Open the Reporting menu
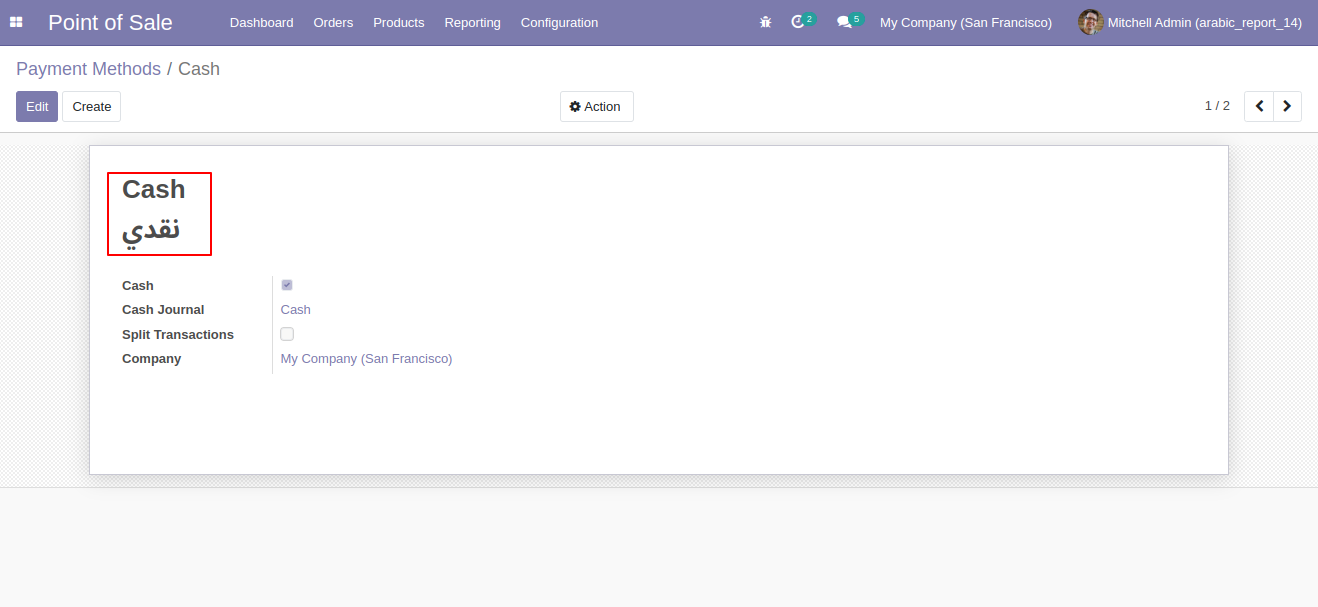Image resolution: width=1318 pixels, height=607 pixels. (x=473, y=22)
